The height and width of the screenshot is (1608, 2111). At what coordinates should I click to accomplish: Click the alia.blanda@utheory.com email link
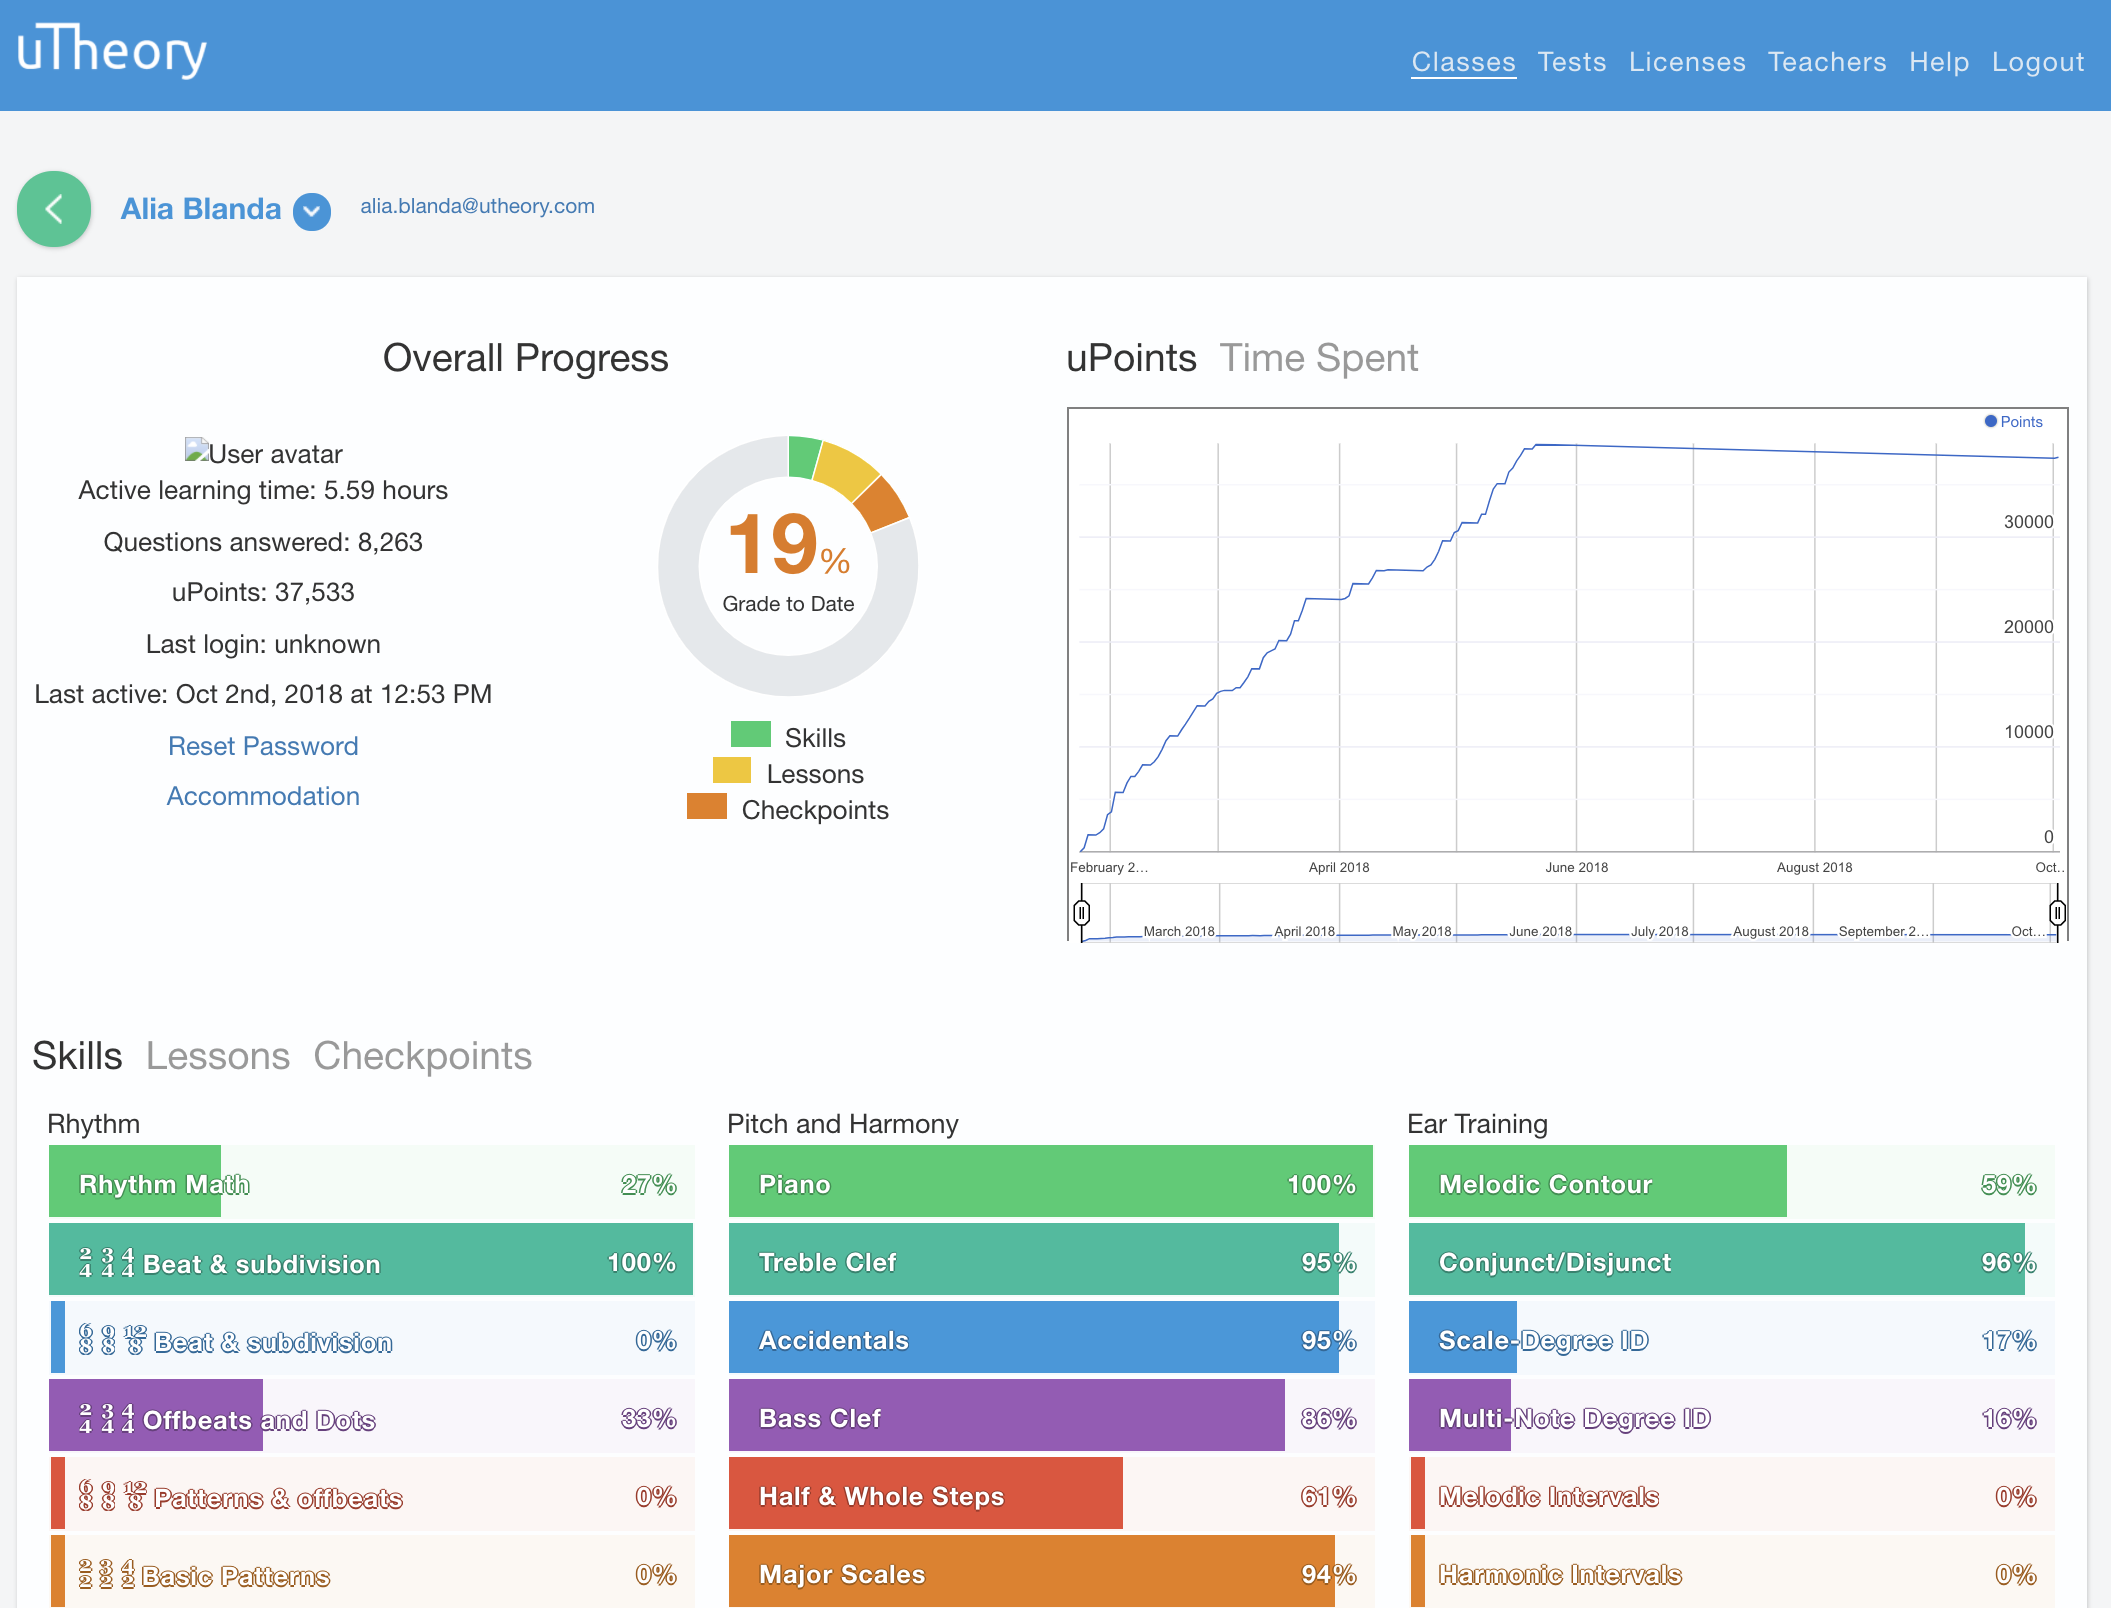pyautogui.click(x=477, y=206)
